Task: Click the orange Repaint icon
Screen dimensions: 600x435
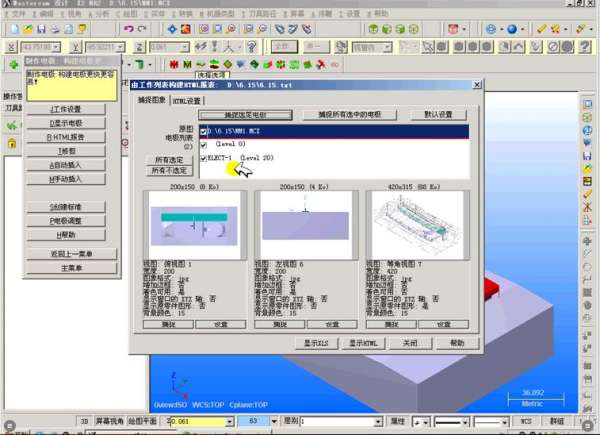Action: pos(186,29)
